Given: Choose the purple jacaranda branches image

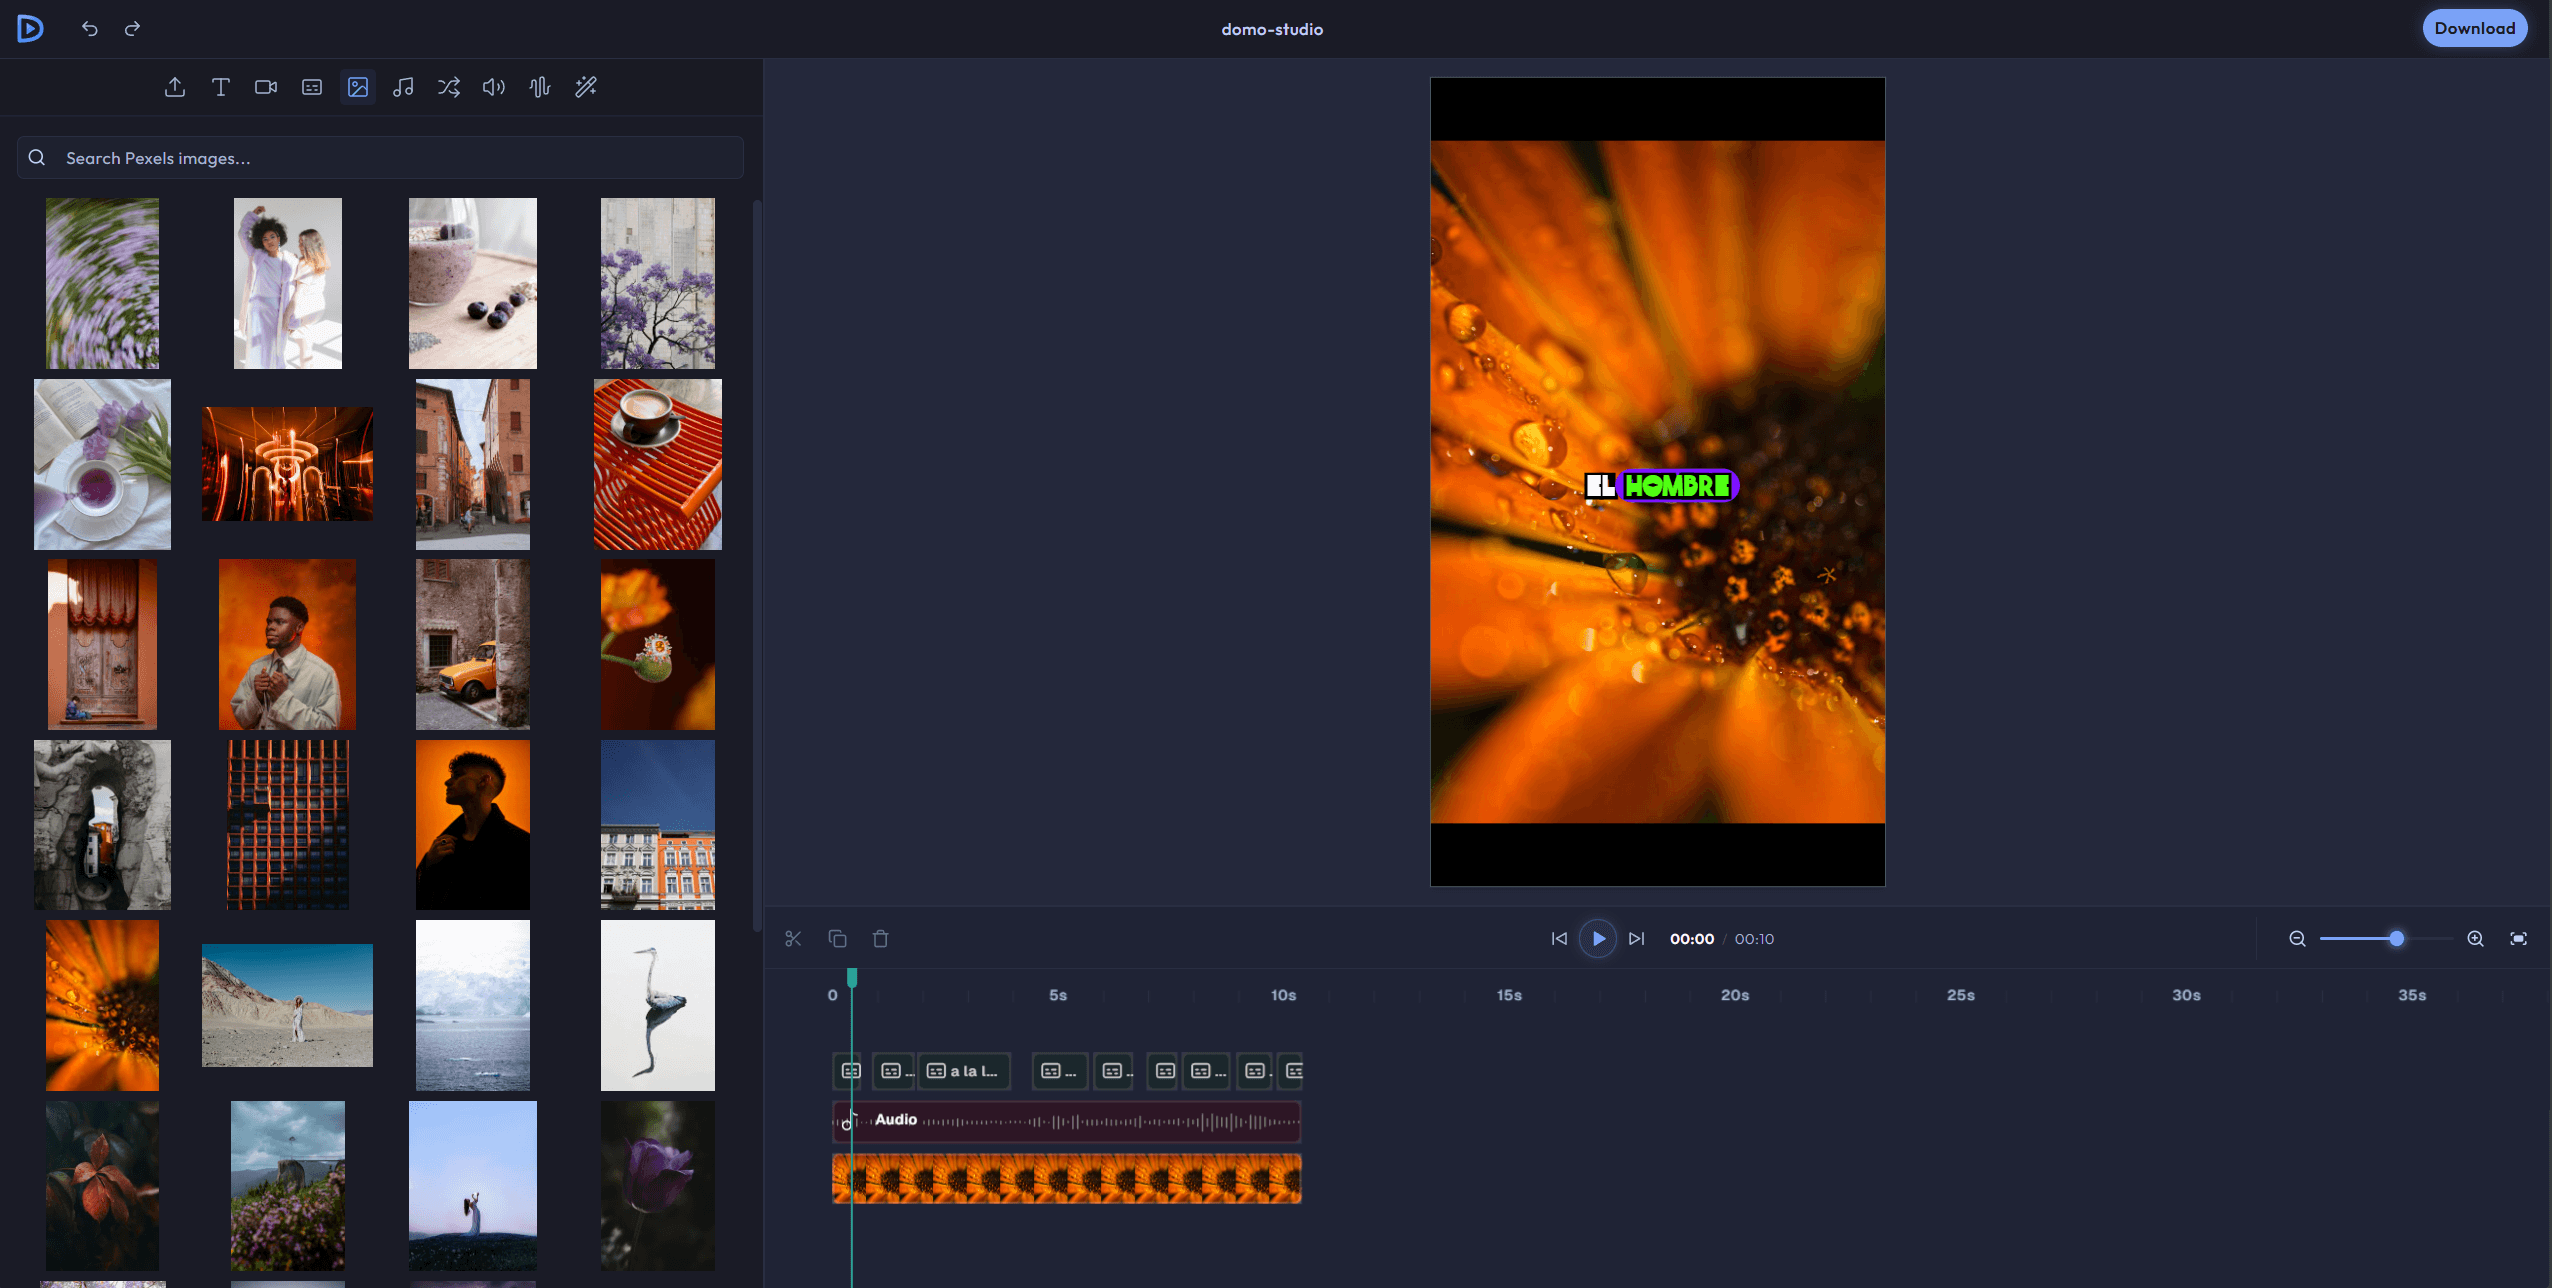Looking at the screenshot, I should (x=658, y=283).
